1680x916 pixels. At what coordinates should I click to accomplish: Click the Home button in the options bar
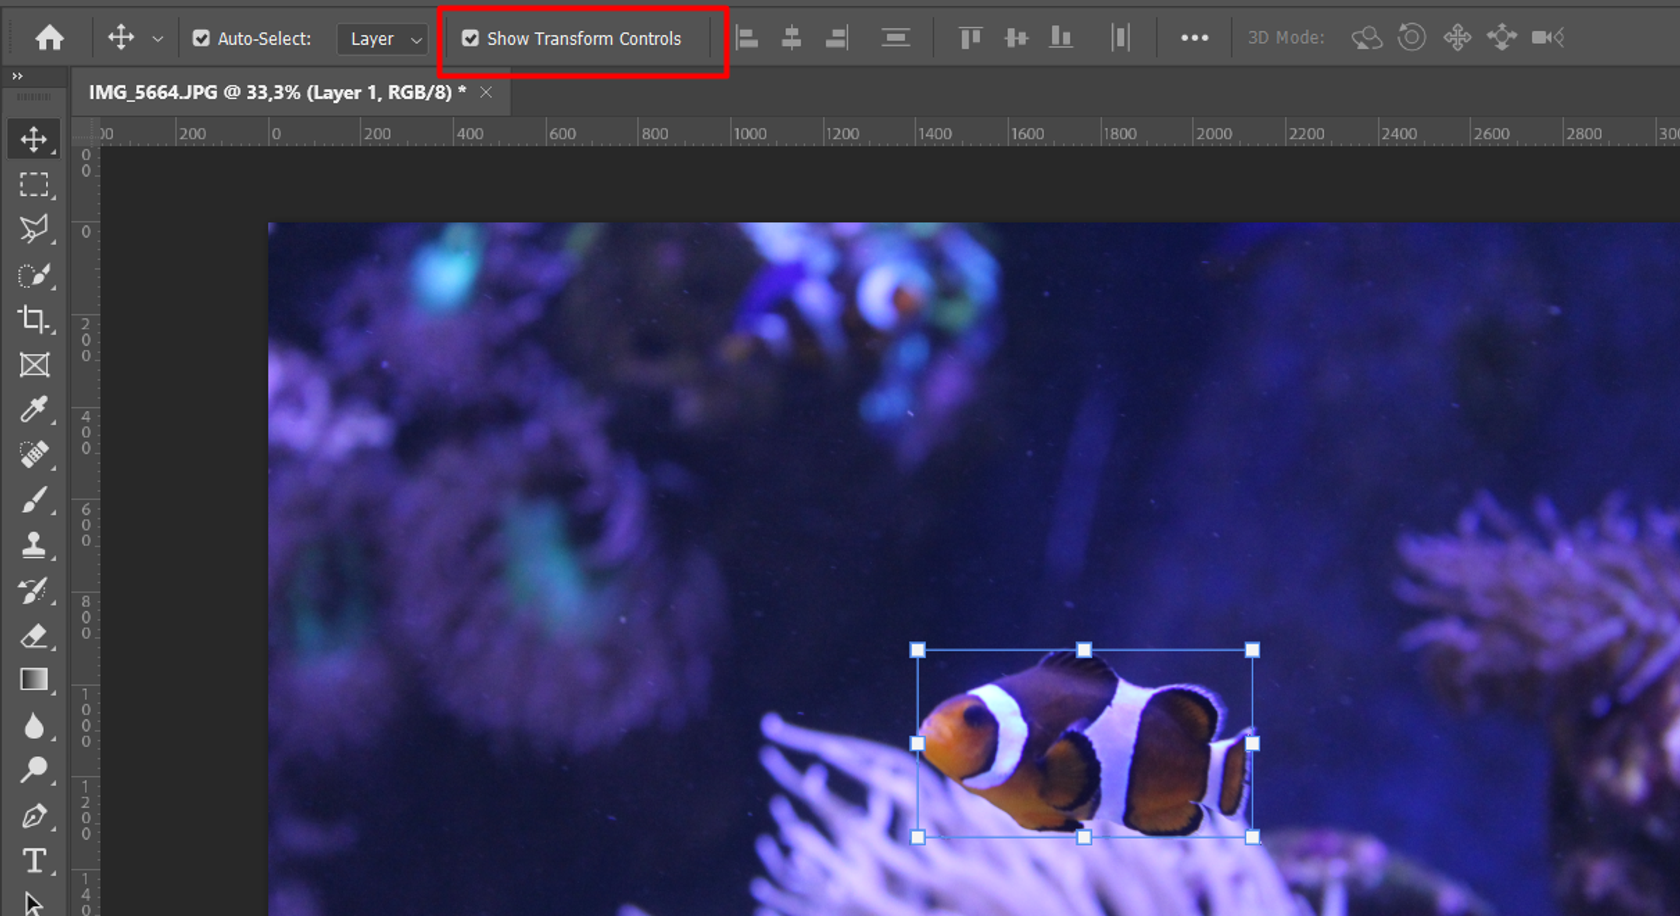[48, 37]
